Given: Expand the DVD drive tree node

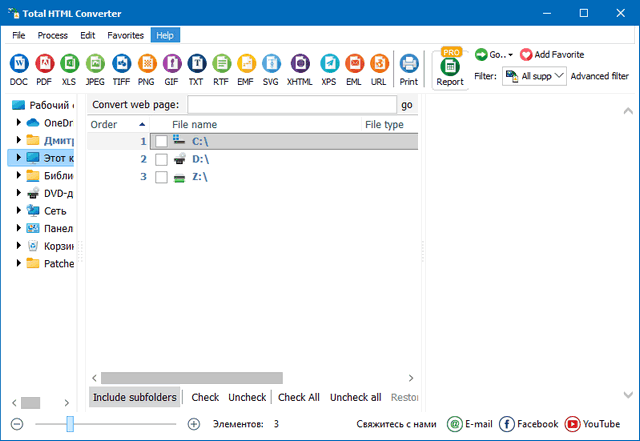Looking at the screenshot, I should (x=19, y=194).
